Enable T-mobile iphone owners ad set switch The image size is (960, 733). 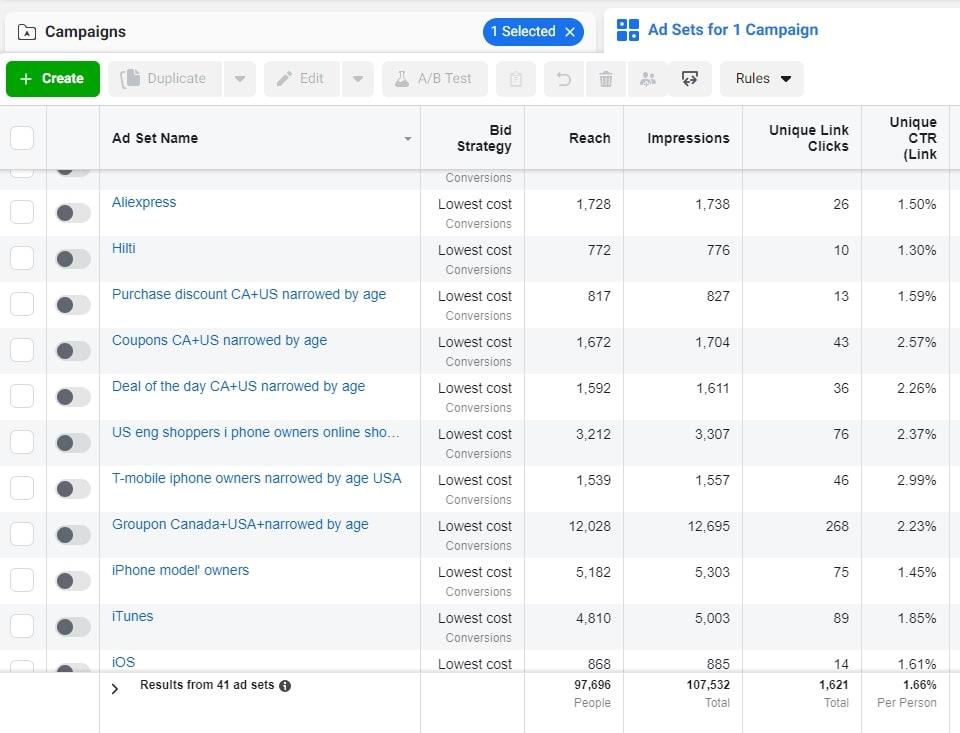pyautogui.click(x=73, y=489)
